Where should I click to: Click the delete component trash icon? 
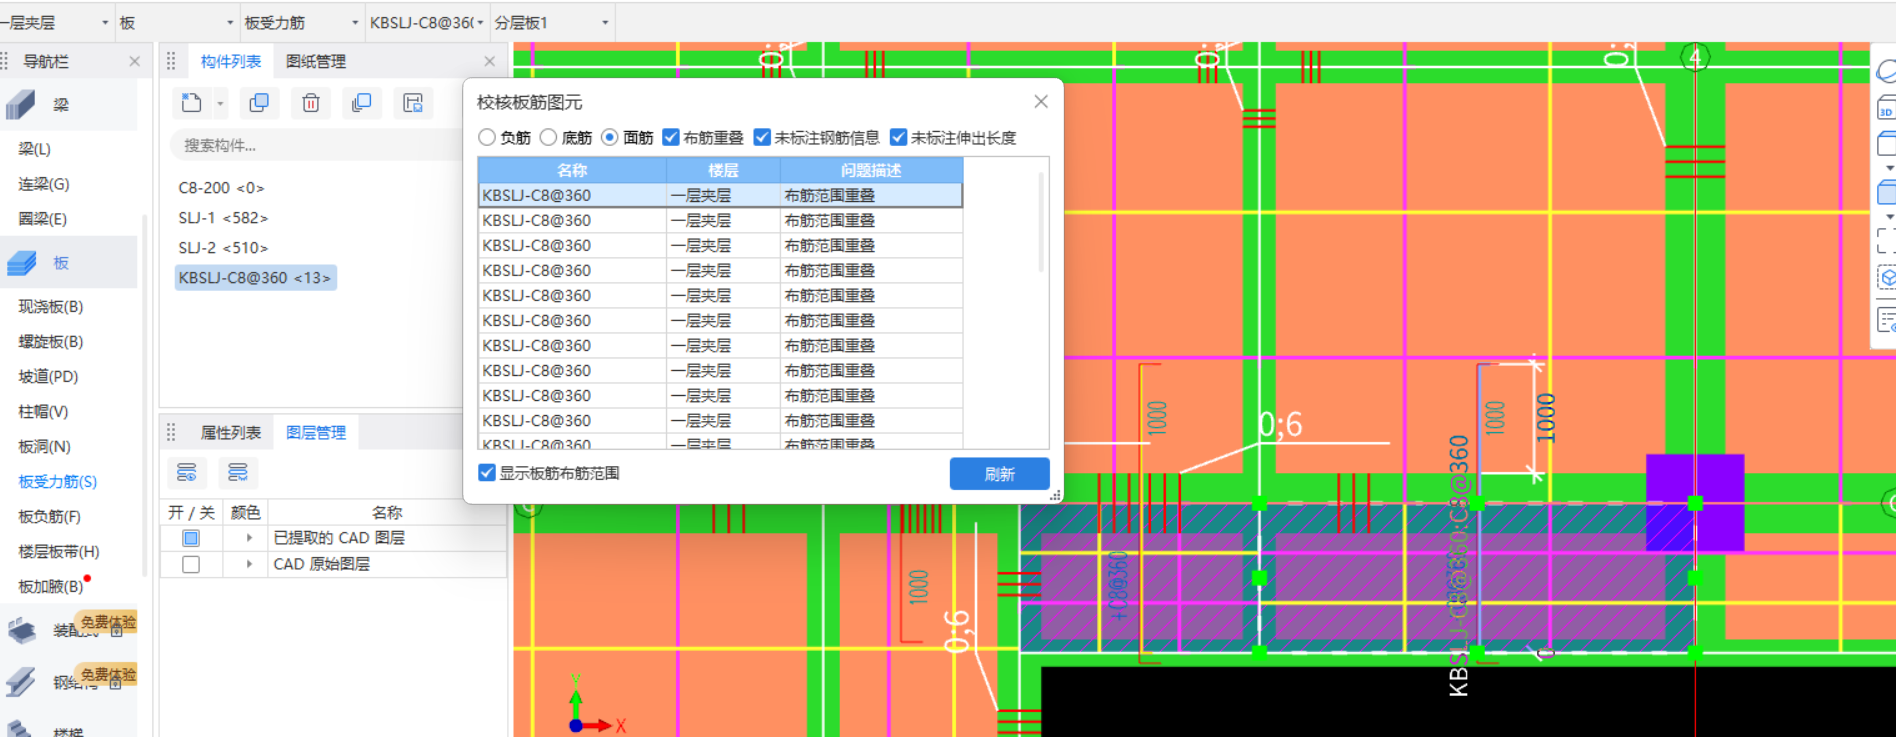tap(311, 102)
